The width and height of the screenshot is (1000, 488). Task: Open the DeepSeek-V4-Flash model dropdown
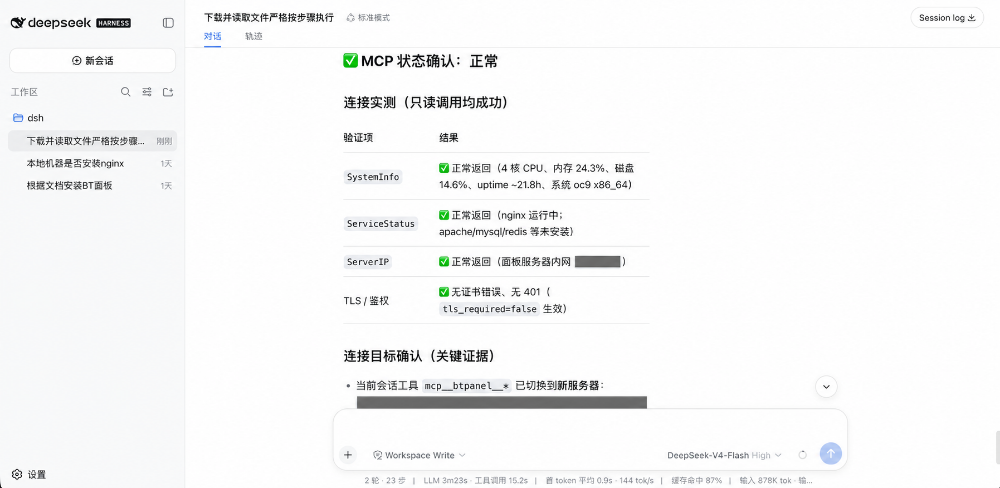(x=724, y=455)
